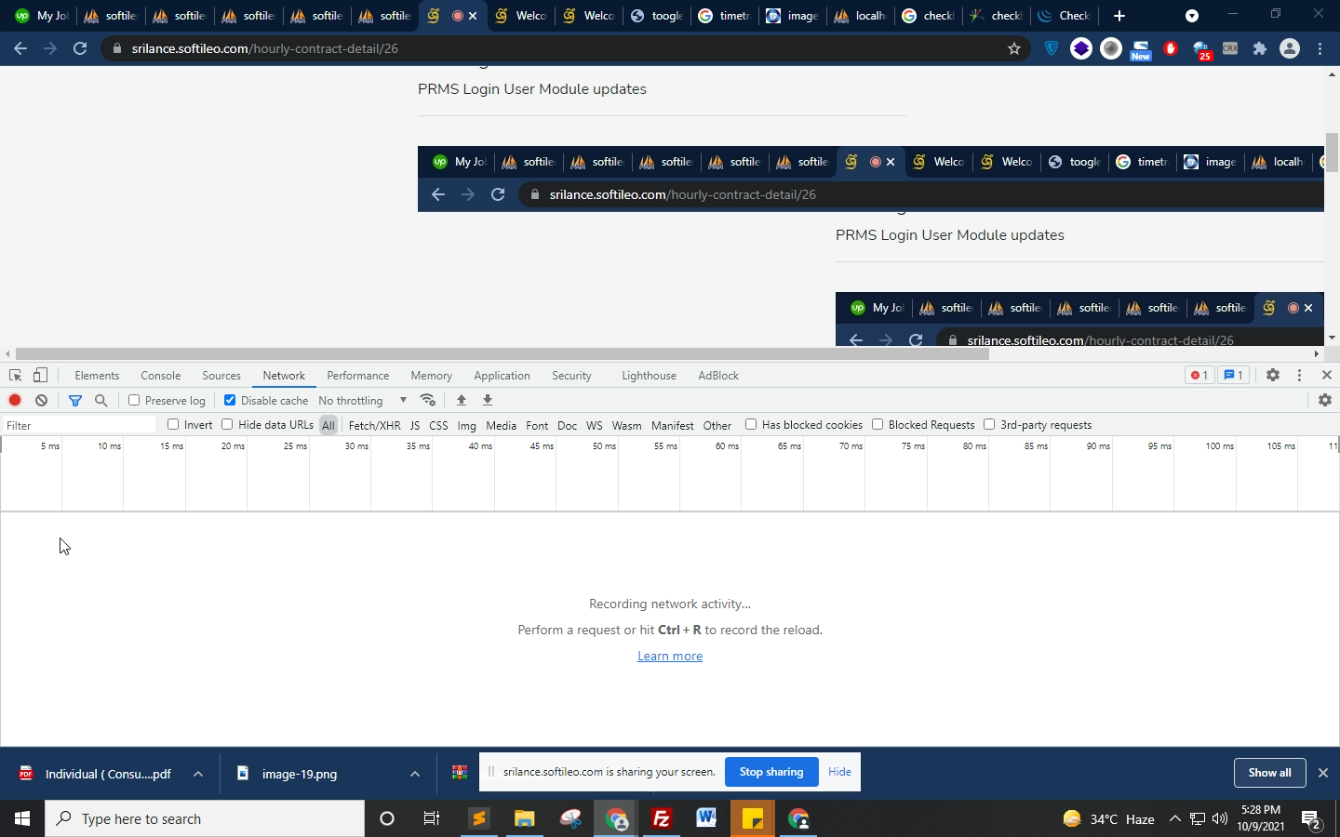Uncheck the Disable cache checkbox

click(x=230, y=400)
